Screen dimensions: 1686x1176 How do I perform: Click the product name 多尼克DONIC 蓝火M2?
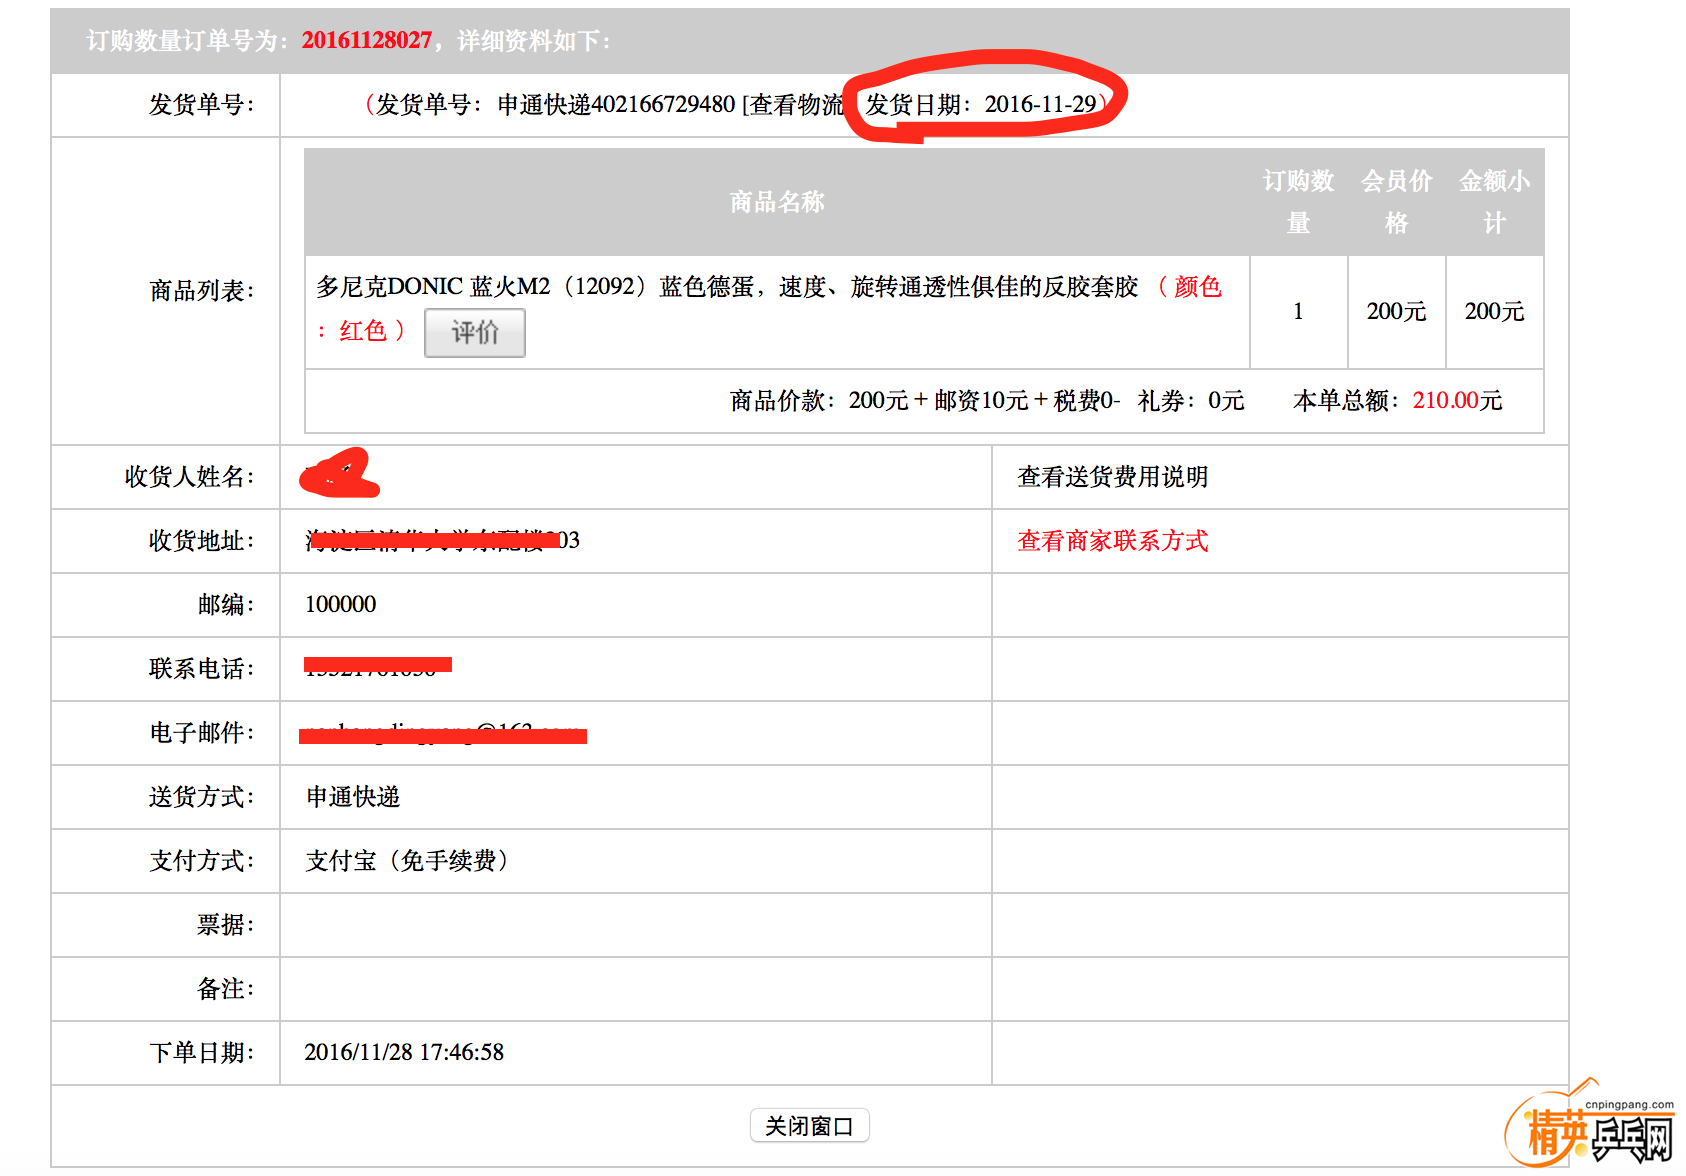point(434,287)
